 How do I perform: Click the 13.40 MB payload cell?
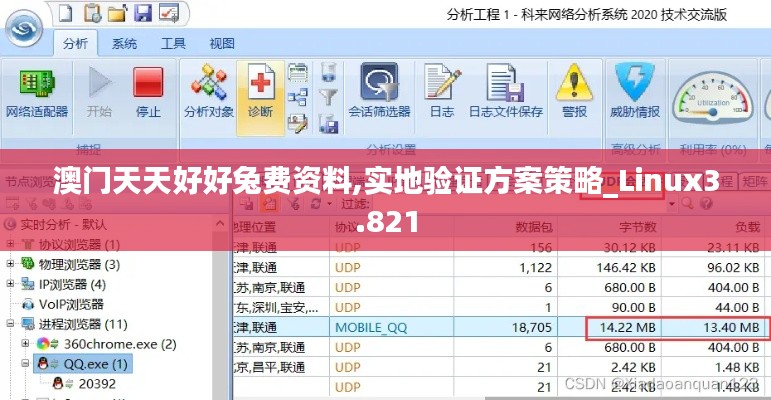715,327
